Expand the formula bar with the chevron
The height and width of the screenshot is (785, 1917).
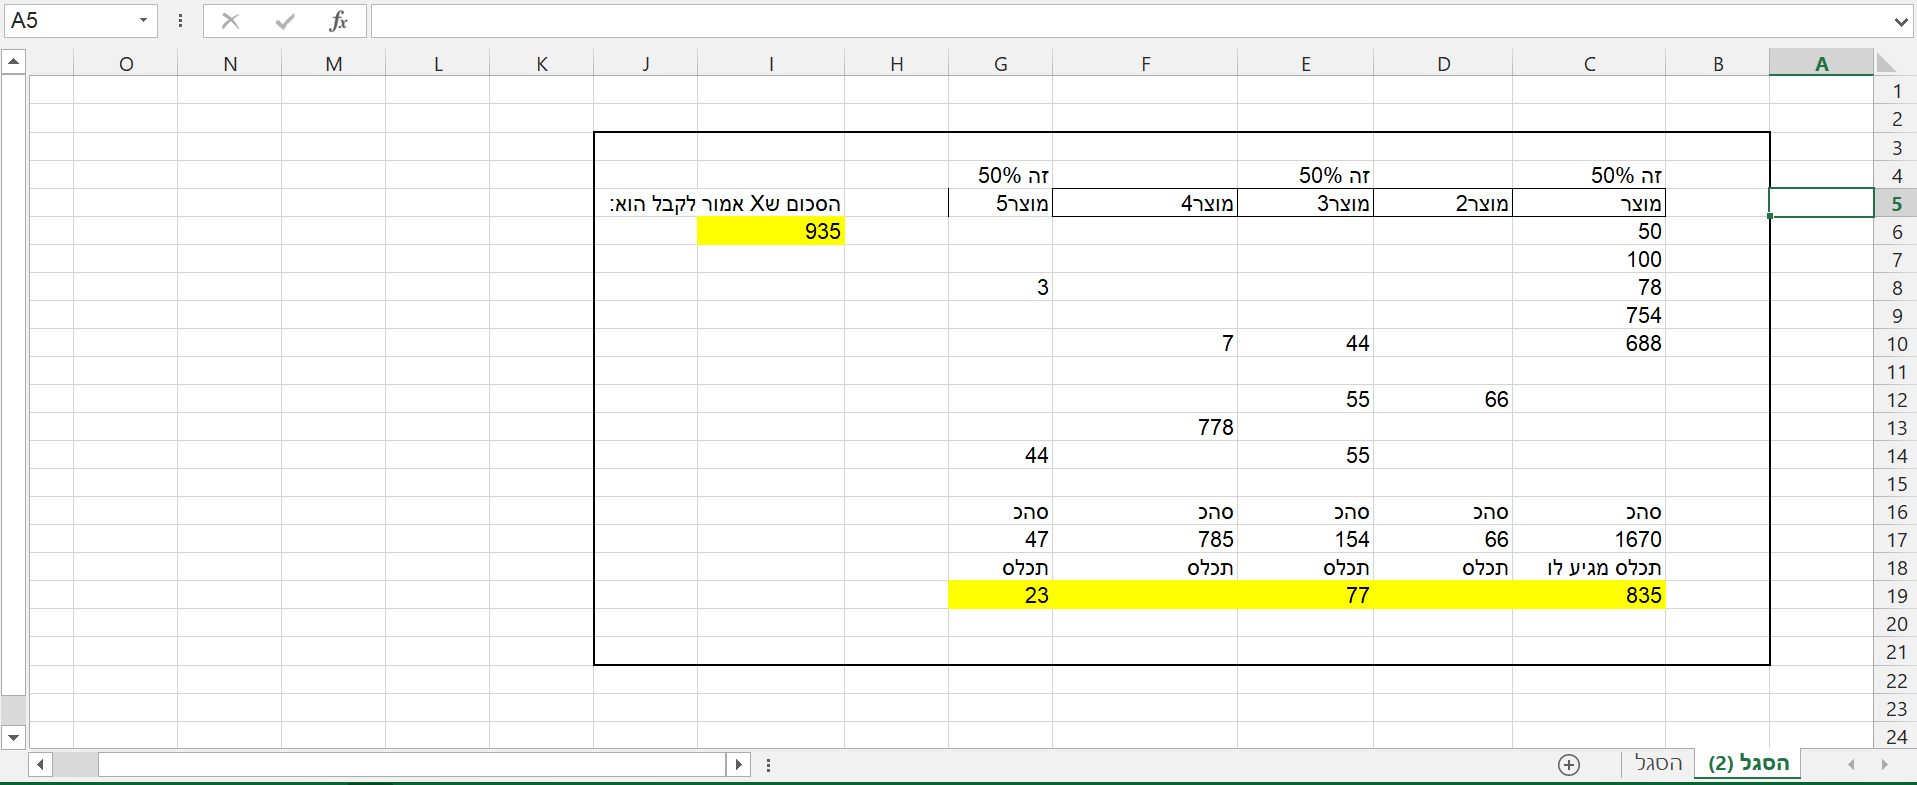tap(1900, 21)
